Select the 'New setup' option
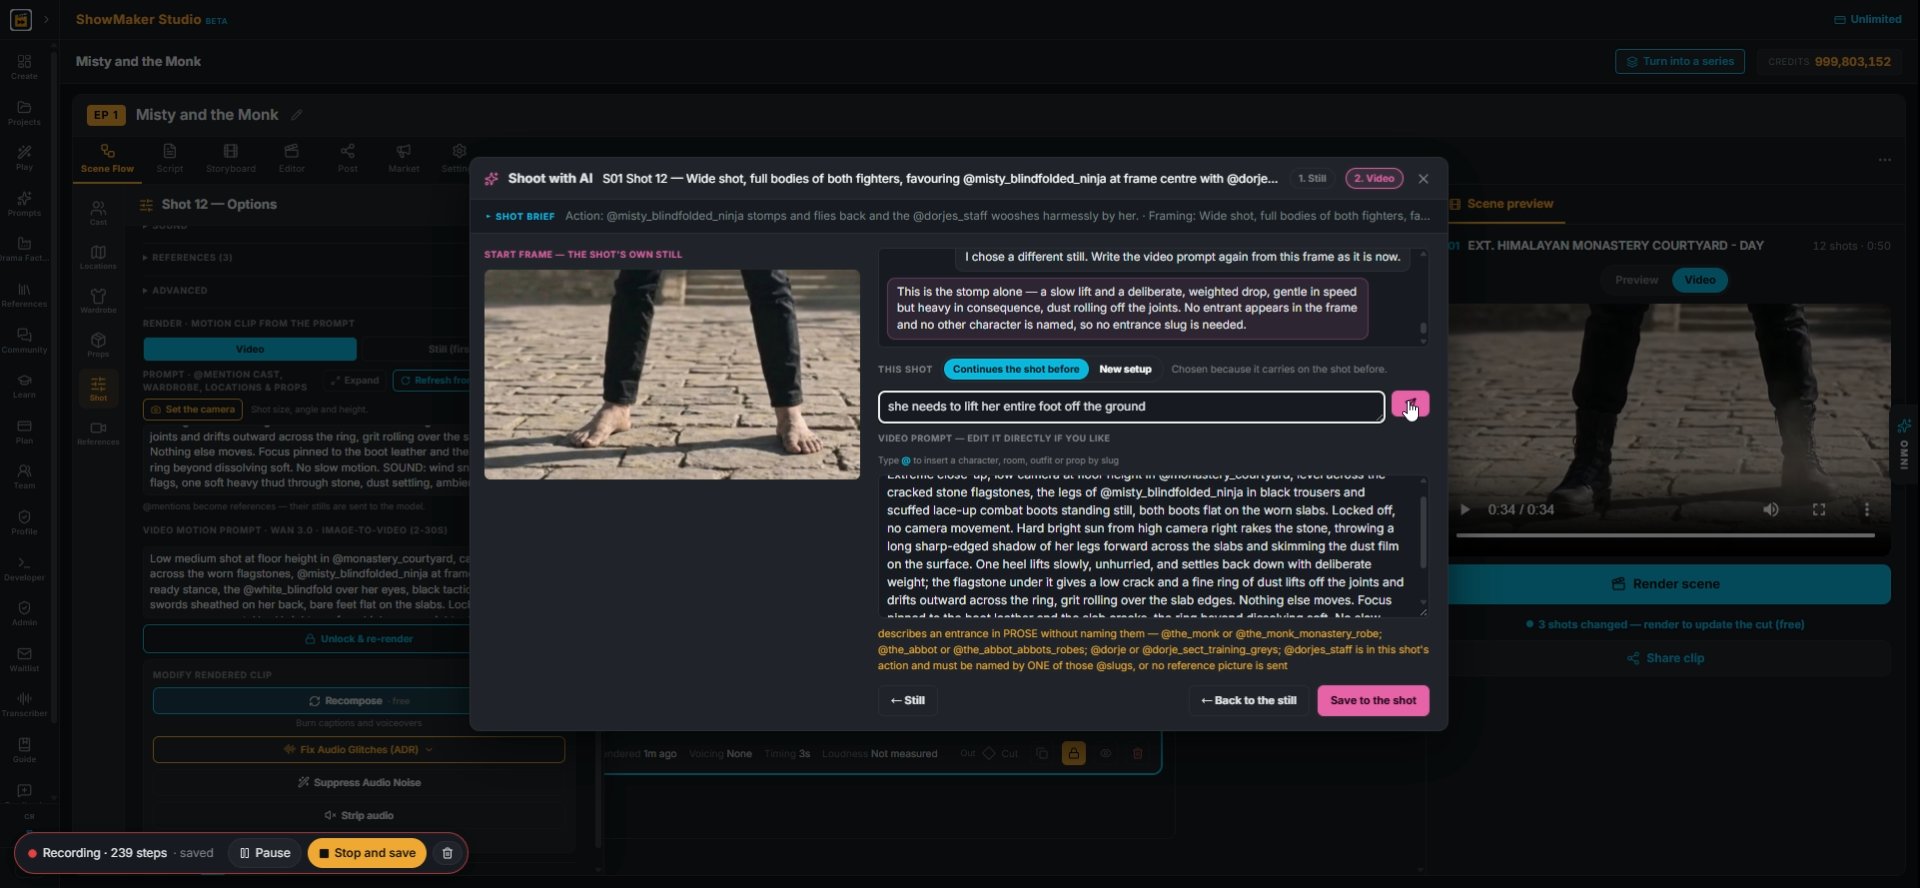1920x888 pixels. (1125, 369)
